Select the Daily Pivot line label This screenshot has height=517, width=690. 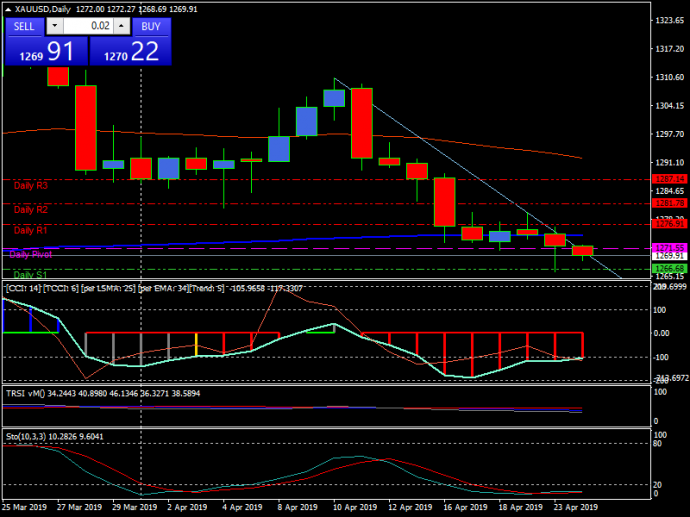[32, 255]
